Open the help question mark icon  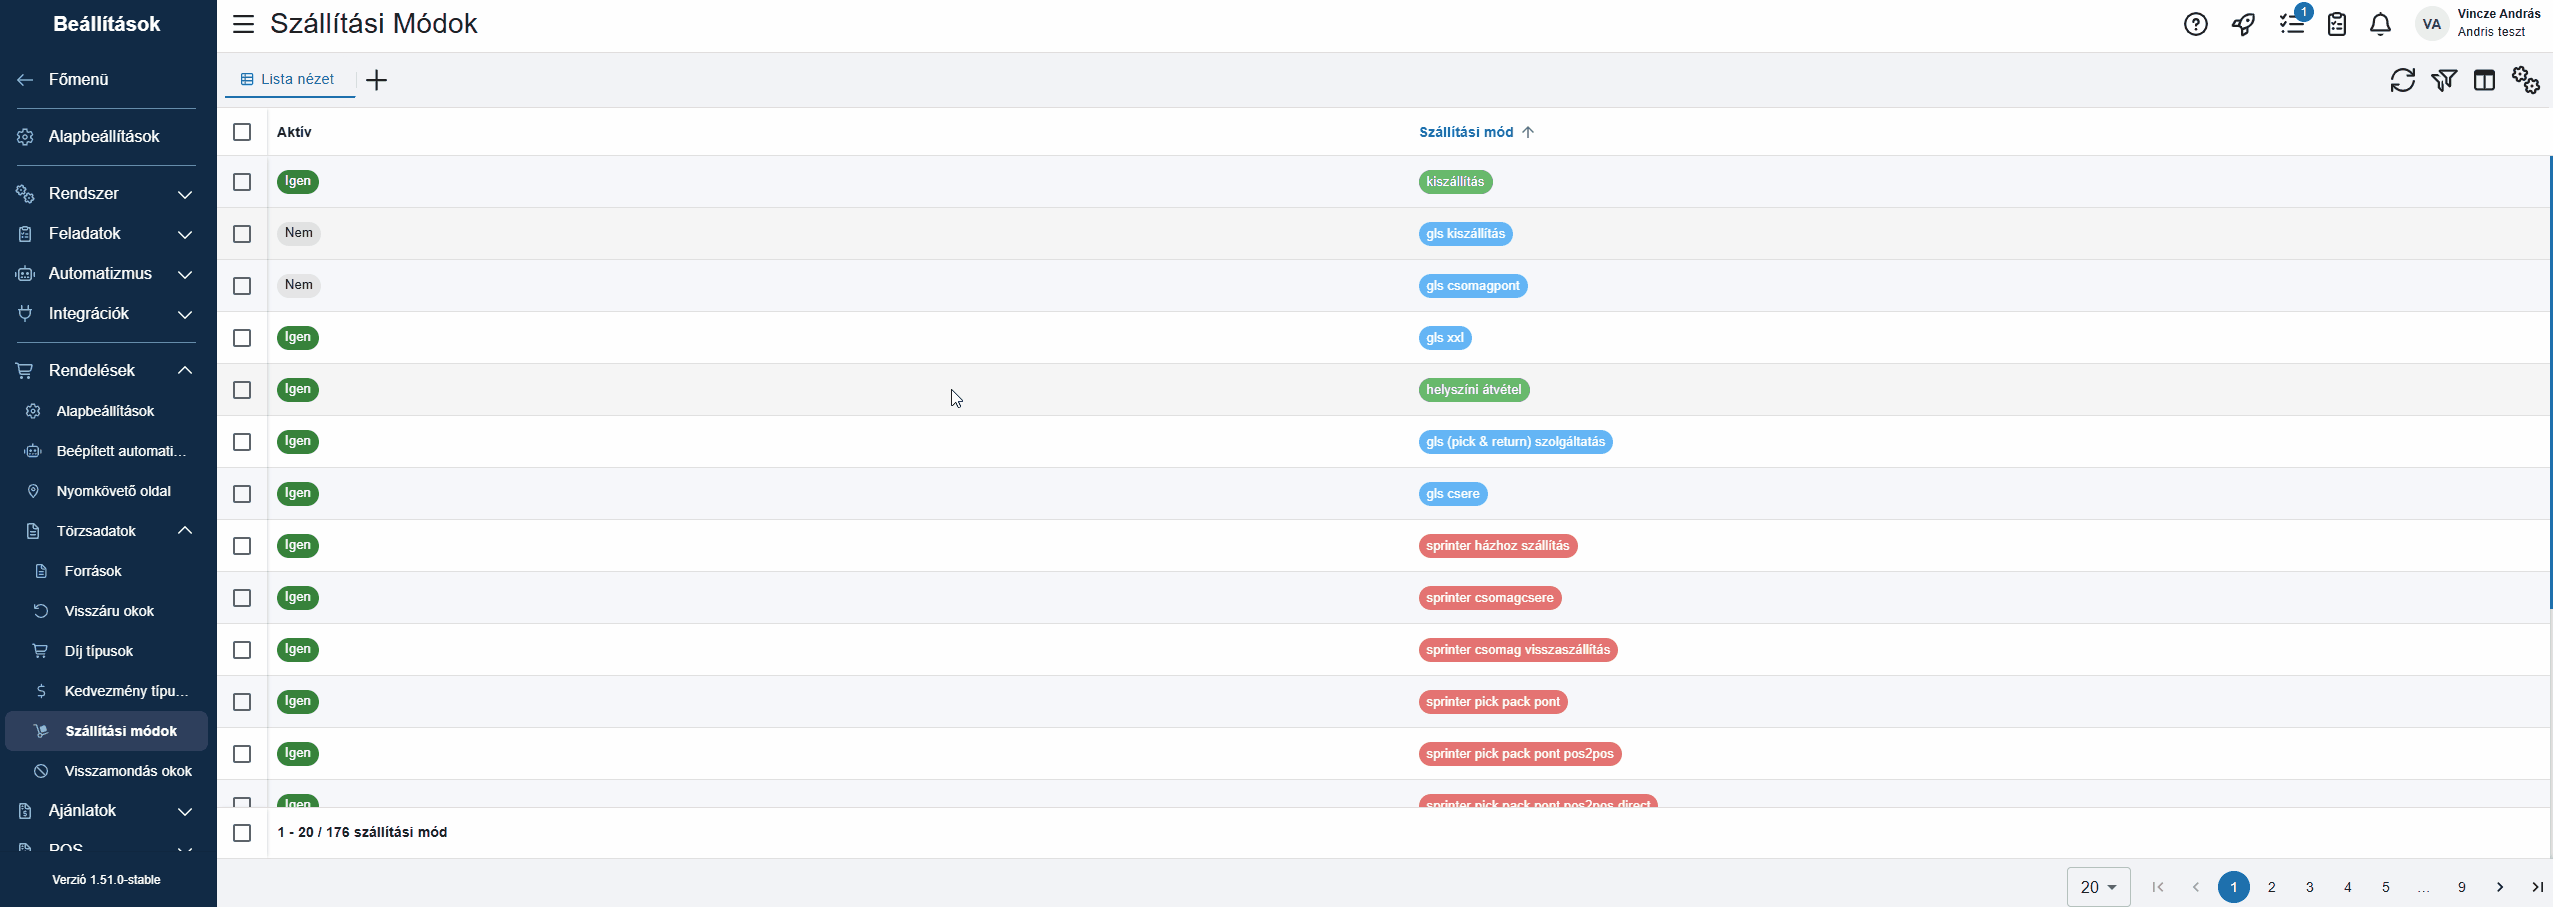pyautogui.click(x=2195, y=24)
